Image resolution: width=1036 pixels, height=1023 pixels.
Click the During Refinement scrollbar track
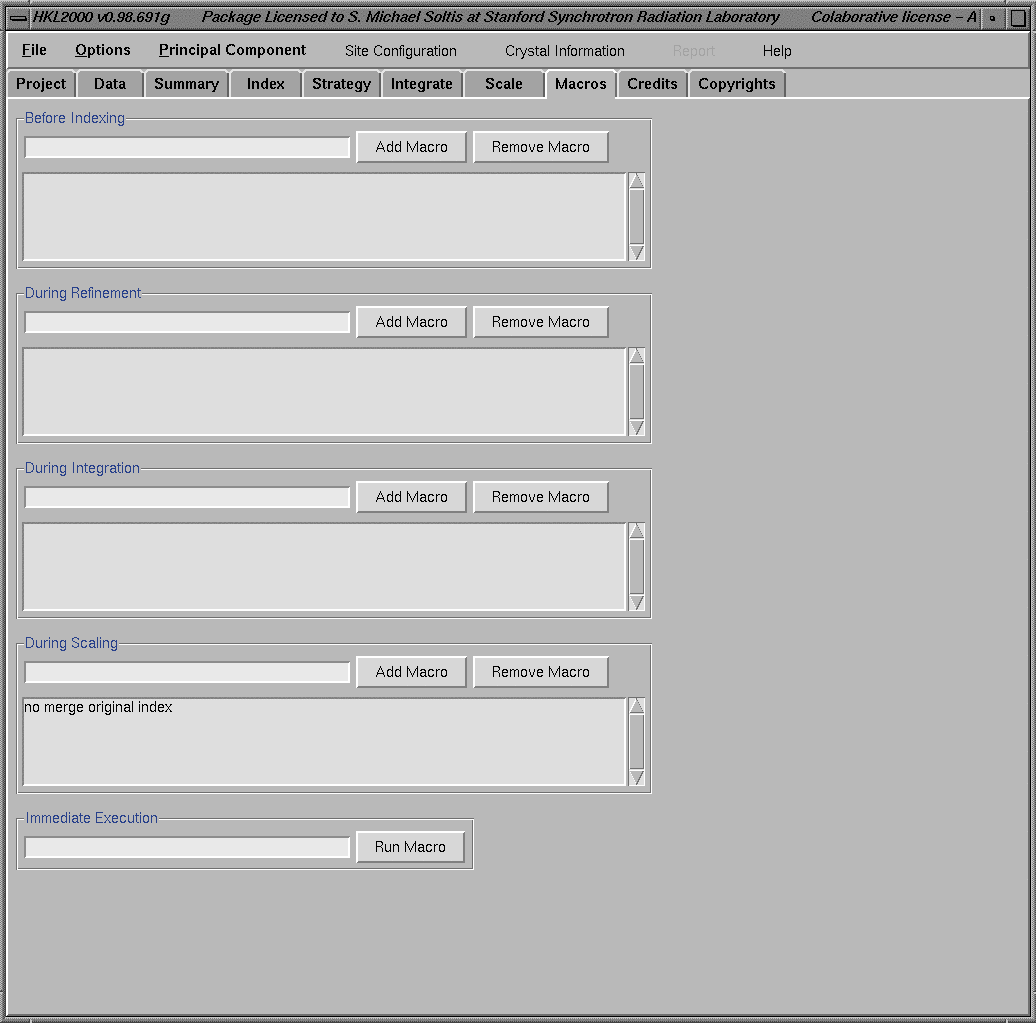[x=636, y=392]
